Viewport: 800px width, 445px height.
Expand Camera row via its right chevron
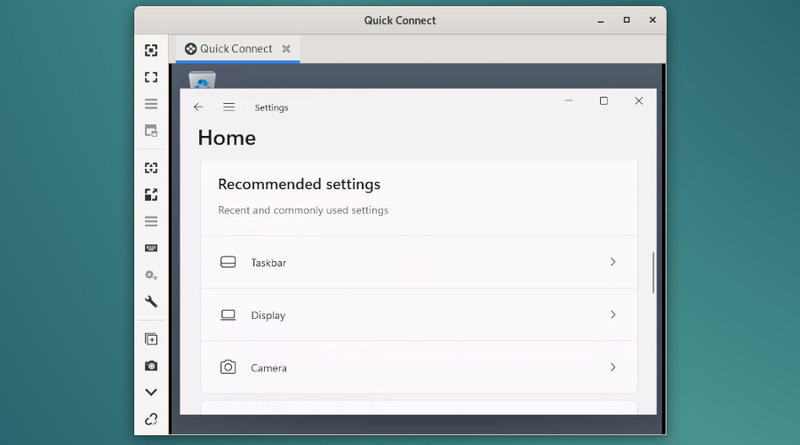tap(613, 367)
